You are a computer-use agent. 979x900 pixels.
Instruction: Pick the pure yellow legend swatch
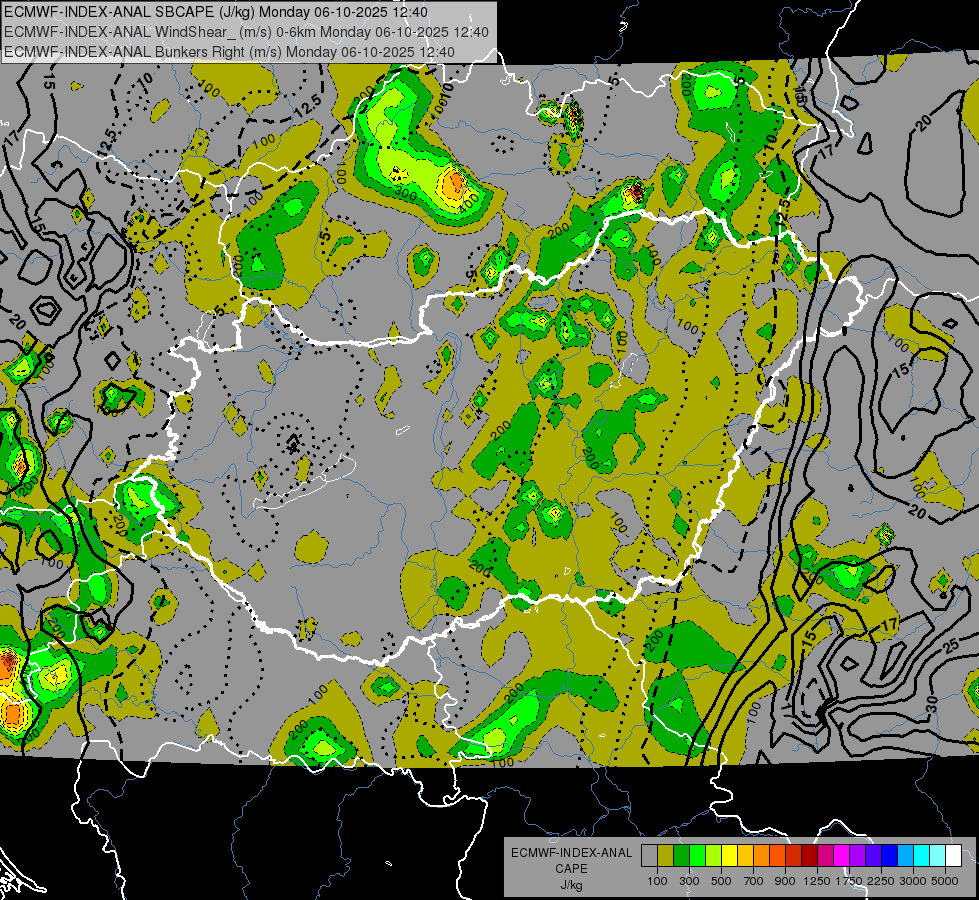point(729,856)
